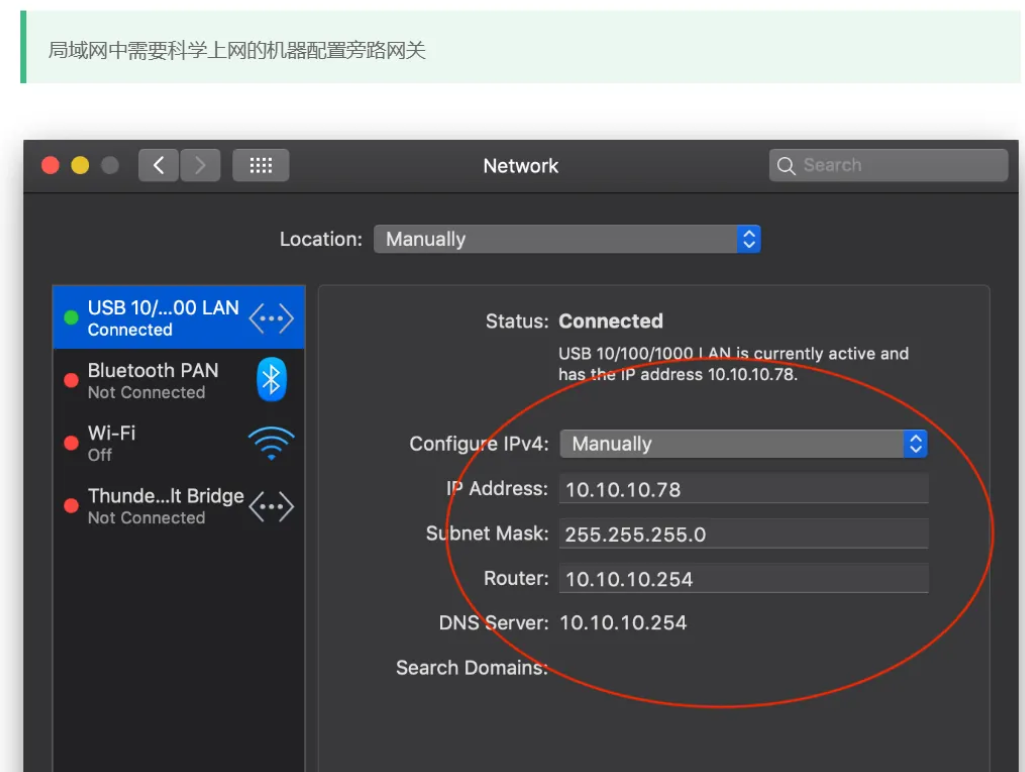Click the forward navigation arrow
Viewport: 1025px width, 772px height.
200,165
